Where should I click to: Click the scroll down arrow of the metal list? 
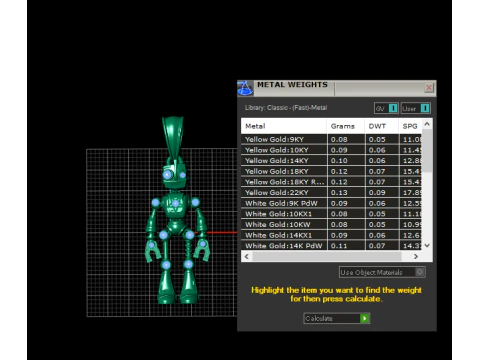(x=427, y=245)
